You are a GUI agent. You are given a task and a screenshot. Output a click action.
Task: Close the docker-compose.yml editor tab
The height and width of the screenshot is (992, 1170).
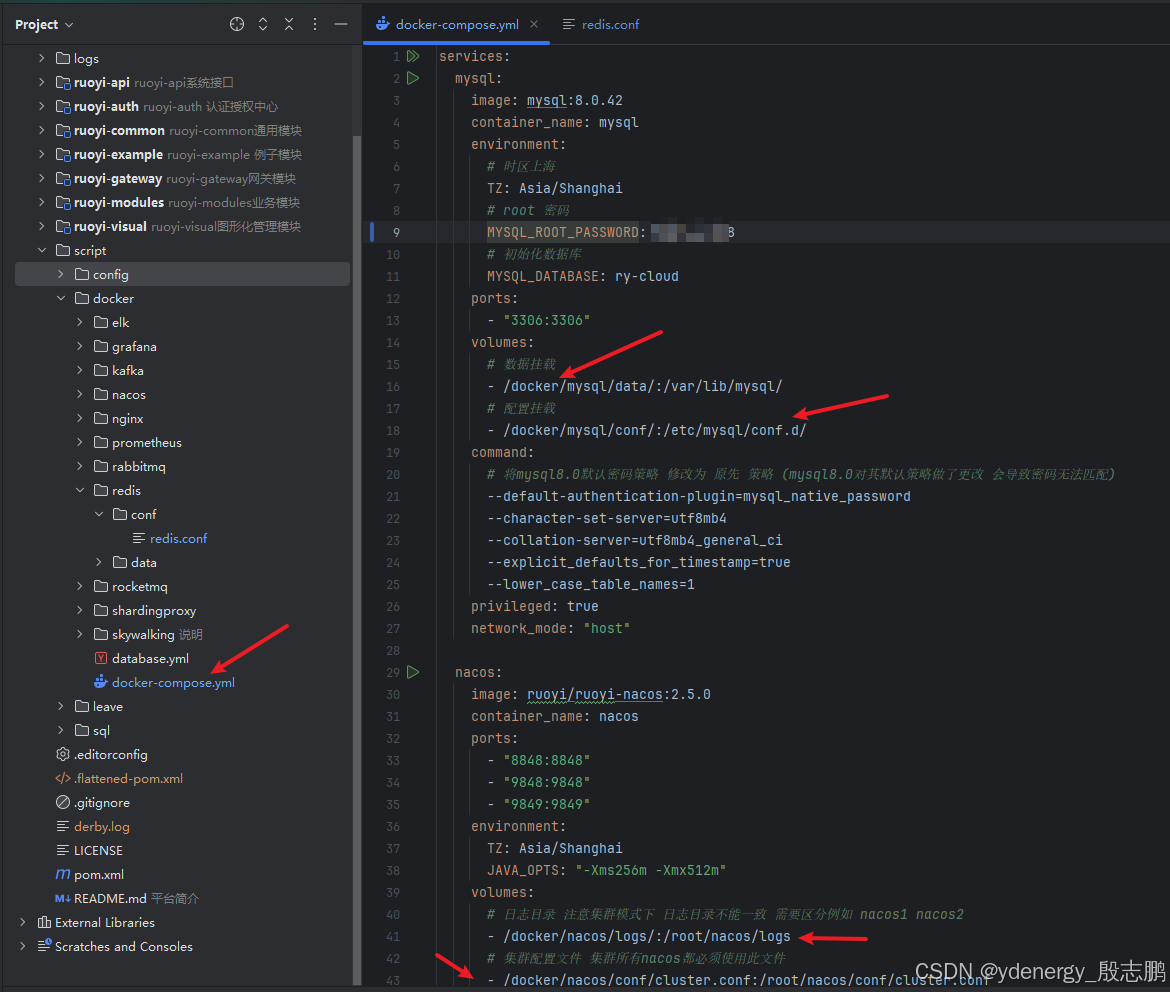534,24
